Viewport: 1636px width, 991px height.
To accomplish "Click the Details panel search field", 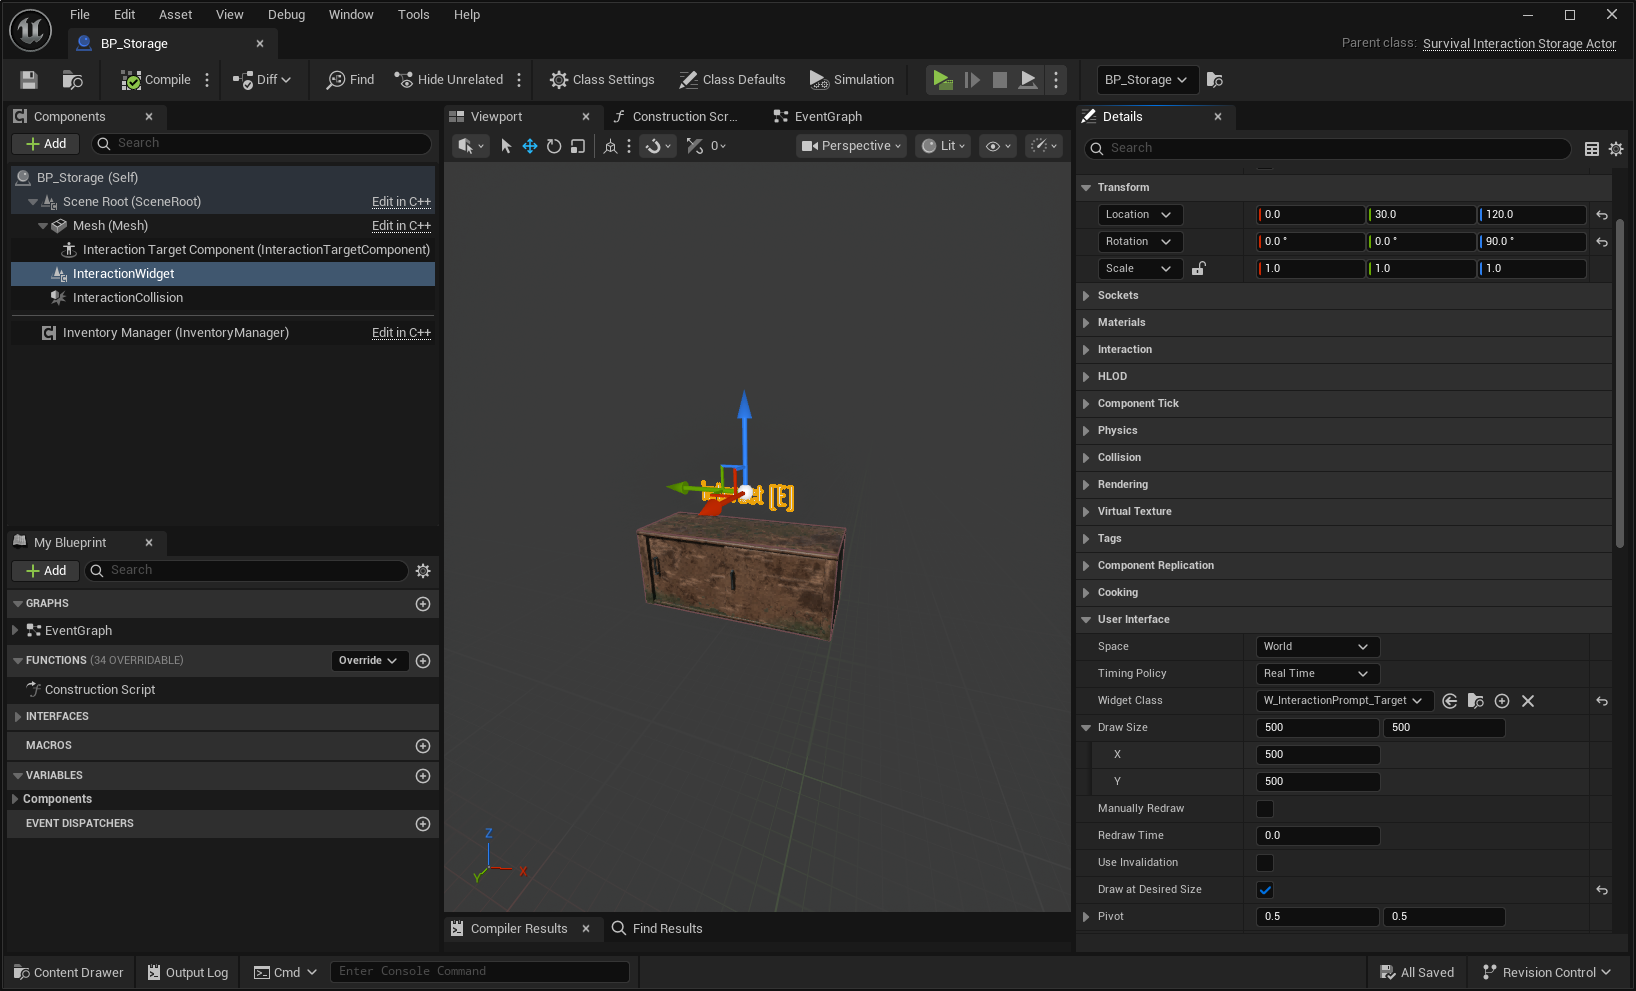I will (1330, 148).
